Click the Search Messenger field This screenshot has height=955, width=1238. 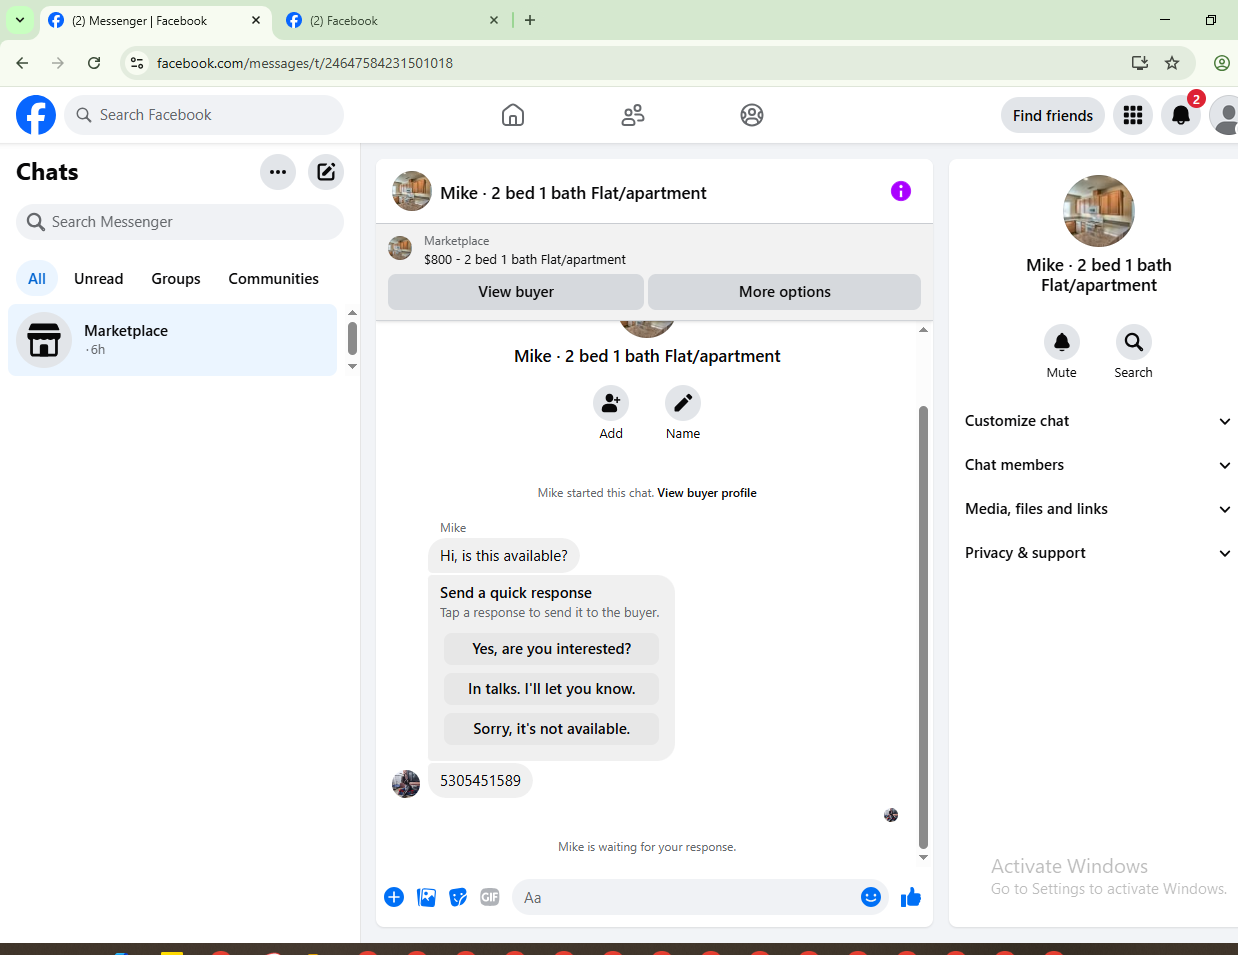coord(180,222)
